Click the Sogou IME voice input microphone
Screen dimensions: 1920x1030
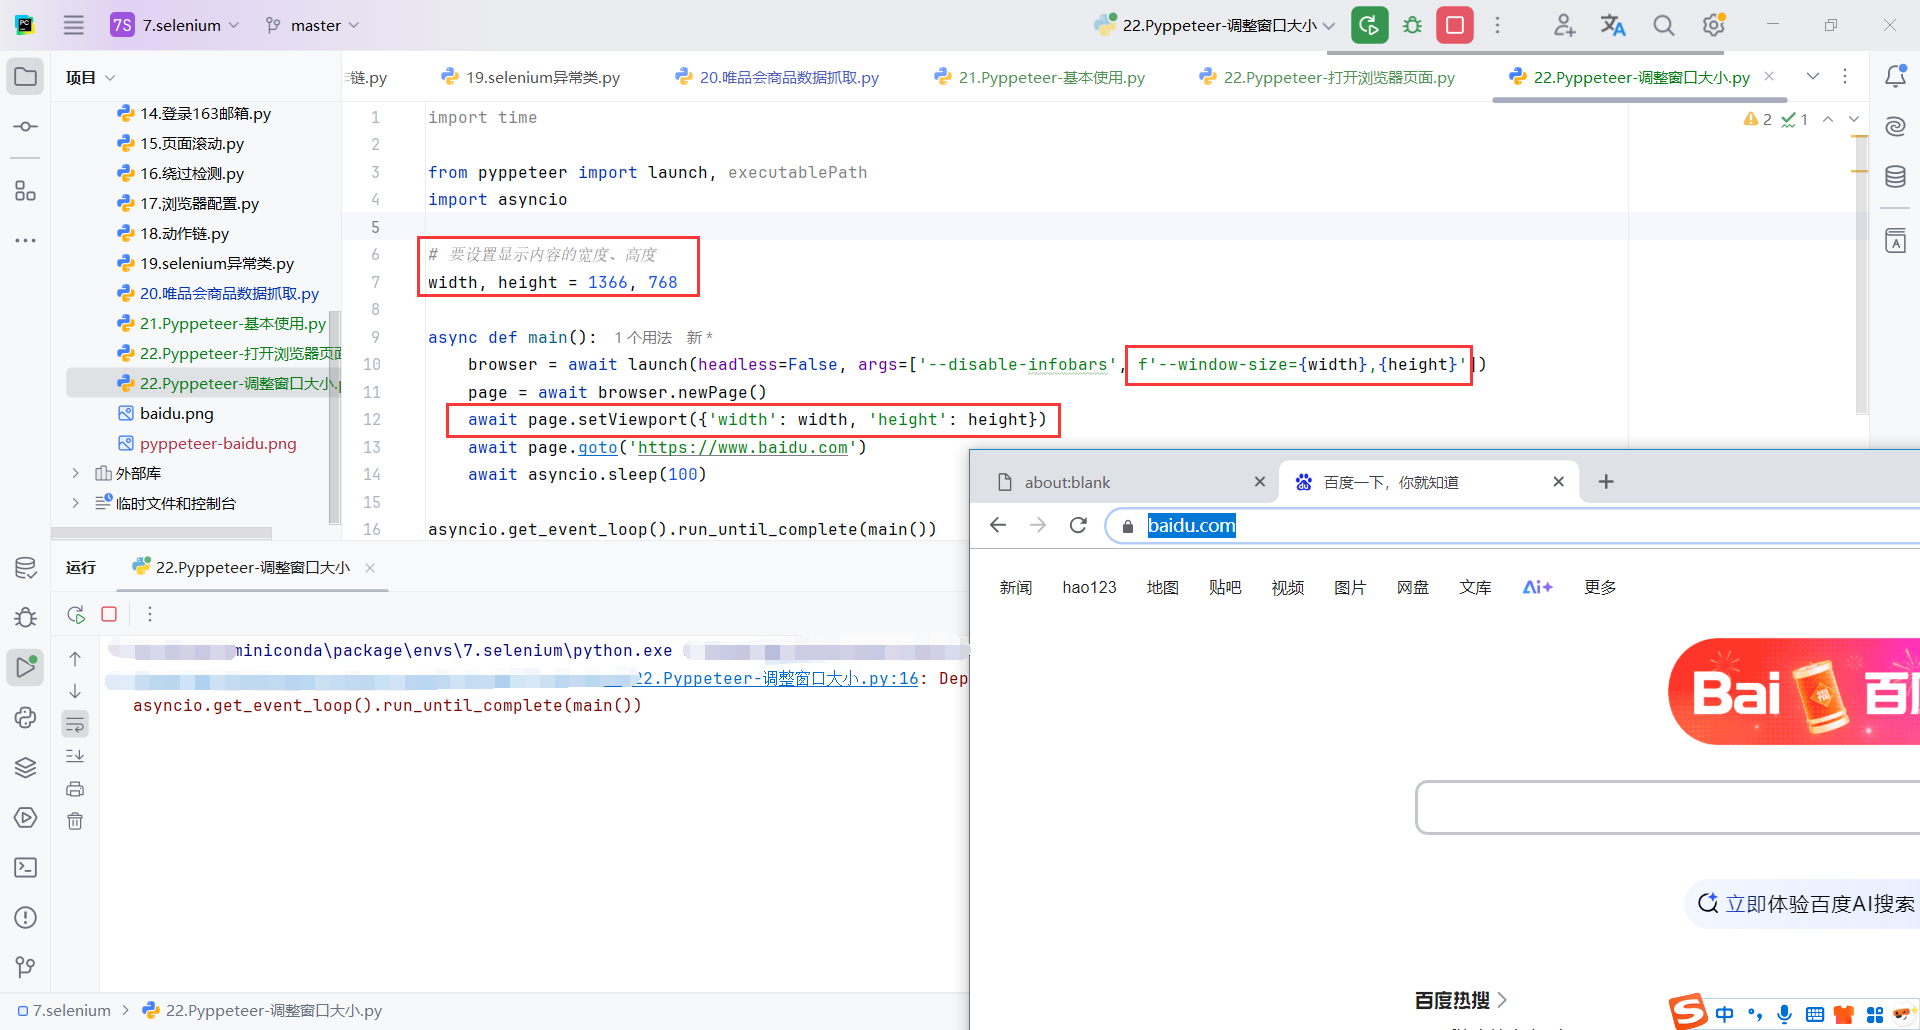pyautogui.click(x=1784, y=1014)
